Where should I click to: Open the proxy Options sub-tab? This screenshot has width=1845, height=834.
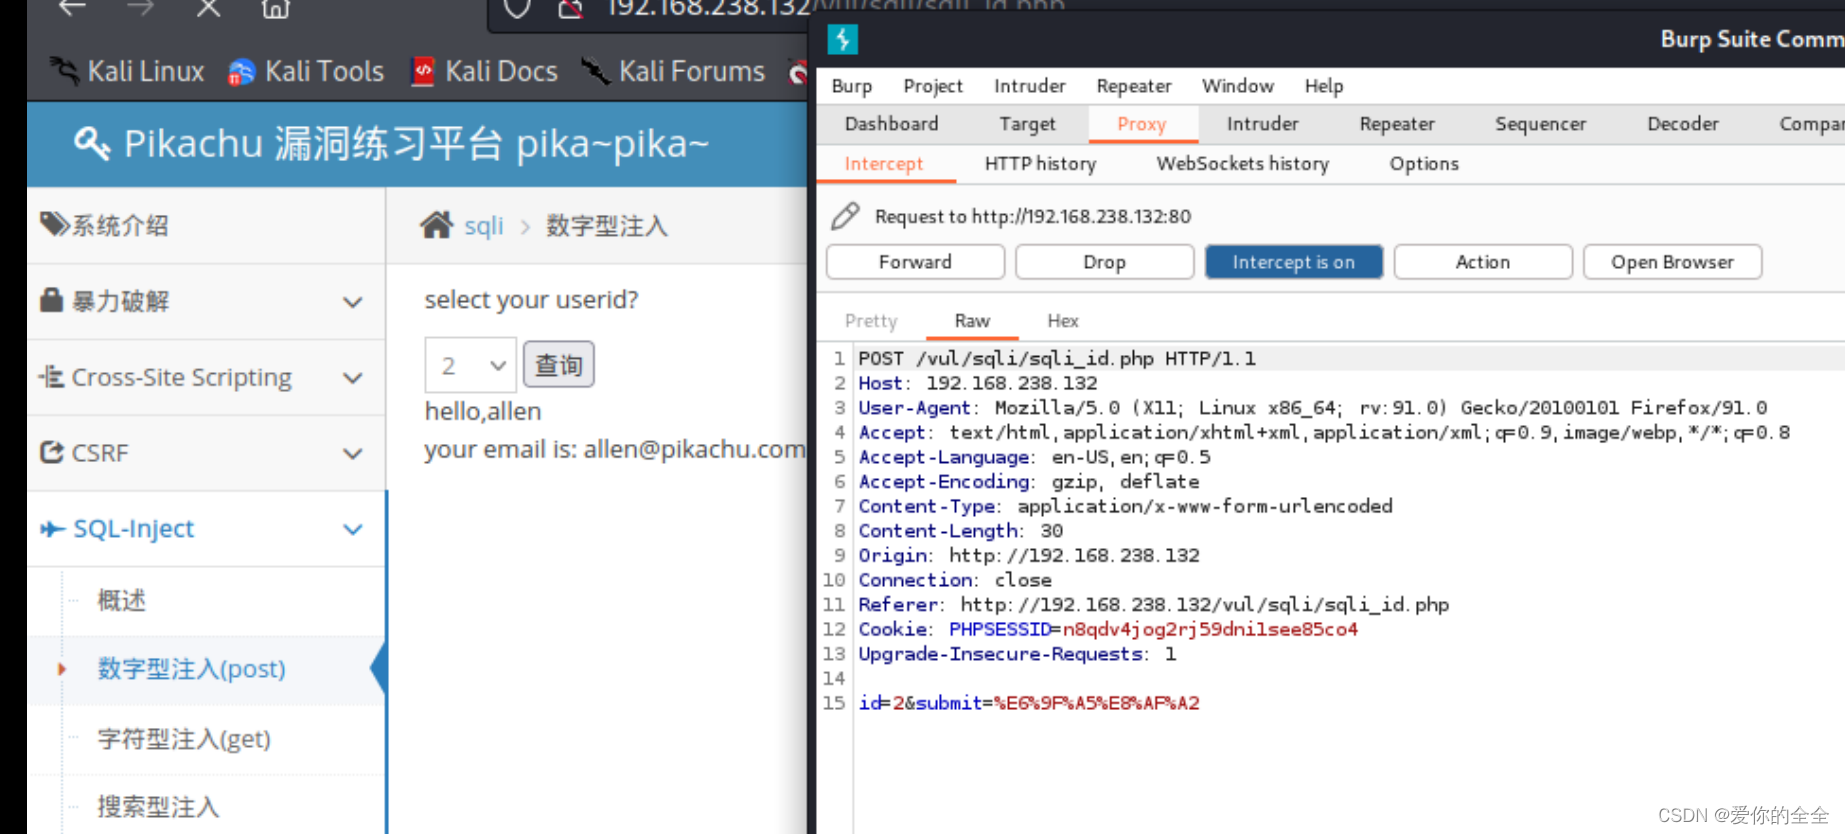point(1424,164)
